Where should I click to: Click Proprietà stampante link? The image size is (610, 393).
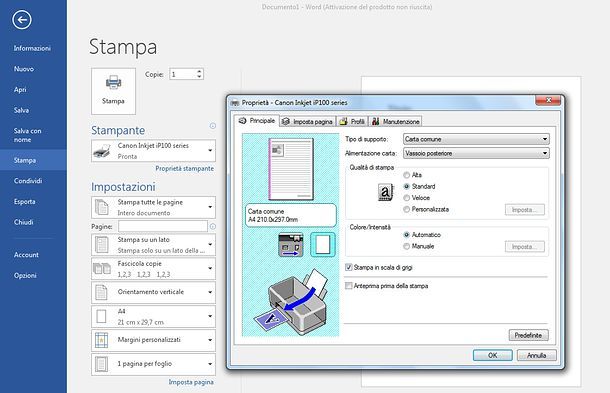[184, 168]
